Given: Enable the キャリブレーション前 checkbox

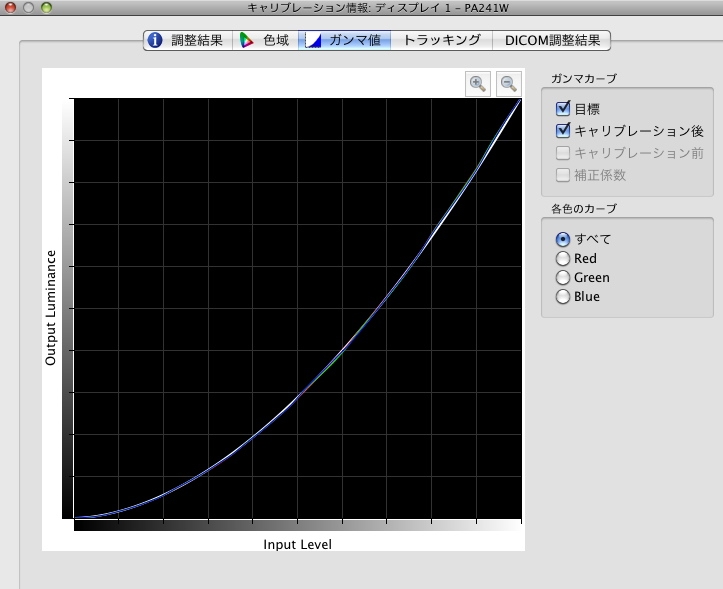Looking at the screenshot, I should [x=563, y=153].
